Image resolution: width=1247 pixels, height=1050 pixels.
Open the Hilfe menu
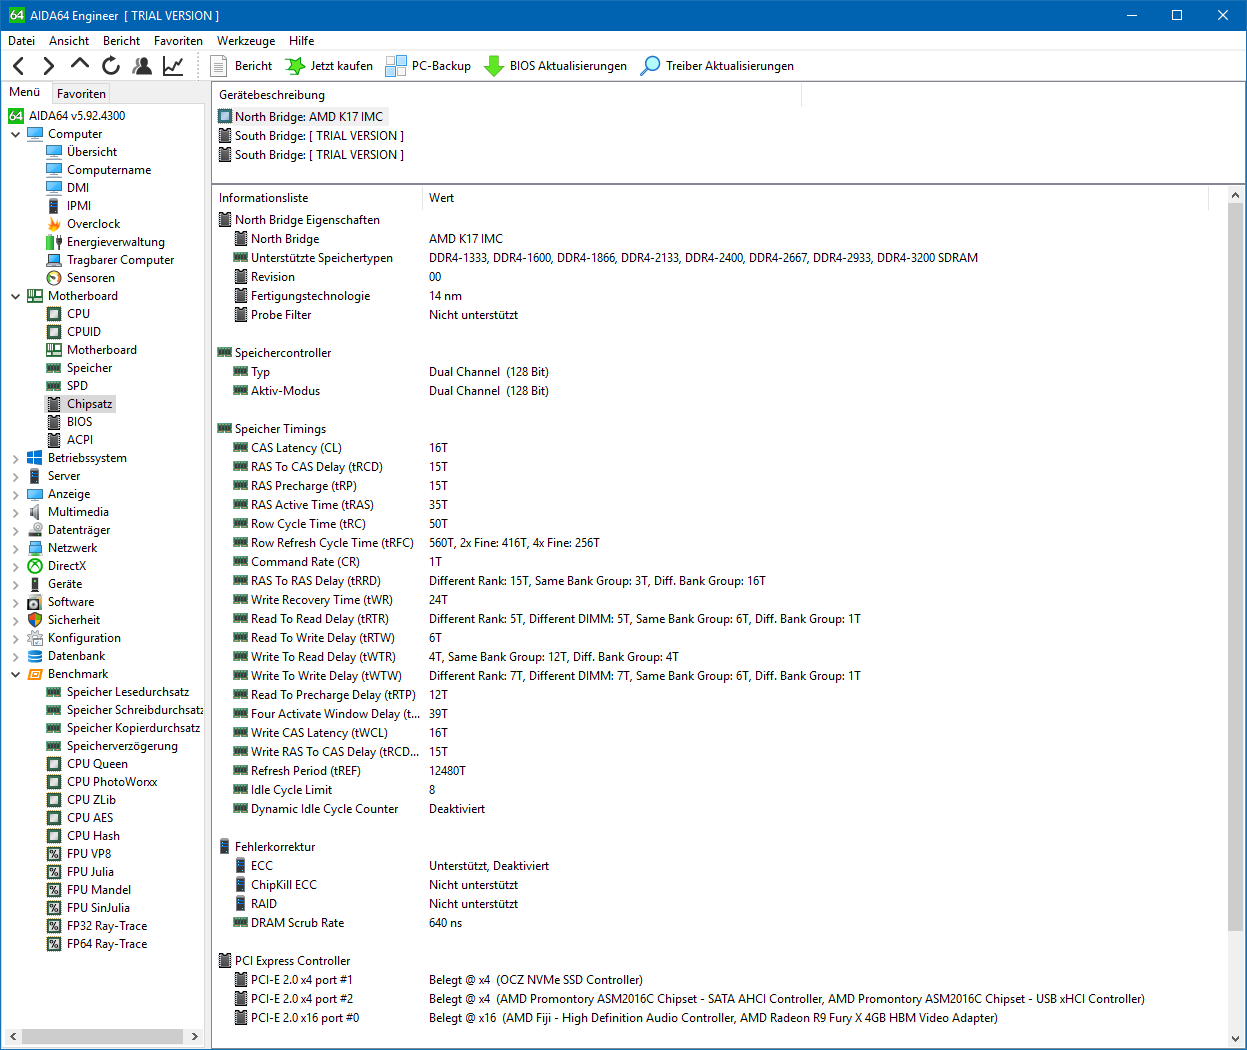[x=301, y=41]
